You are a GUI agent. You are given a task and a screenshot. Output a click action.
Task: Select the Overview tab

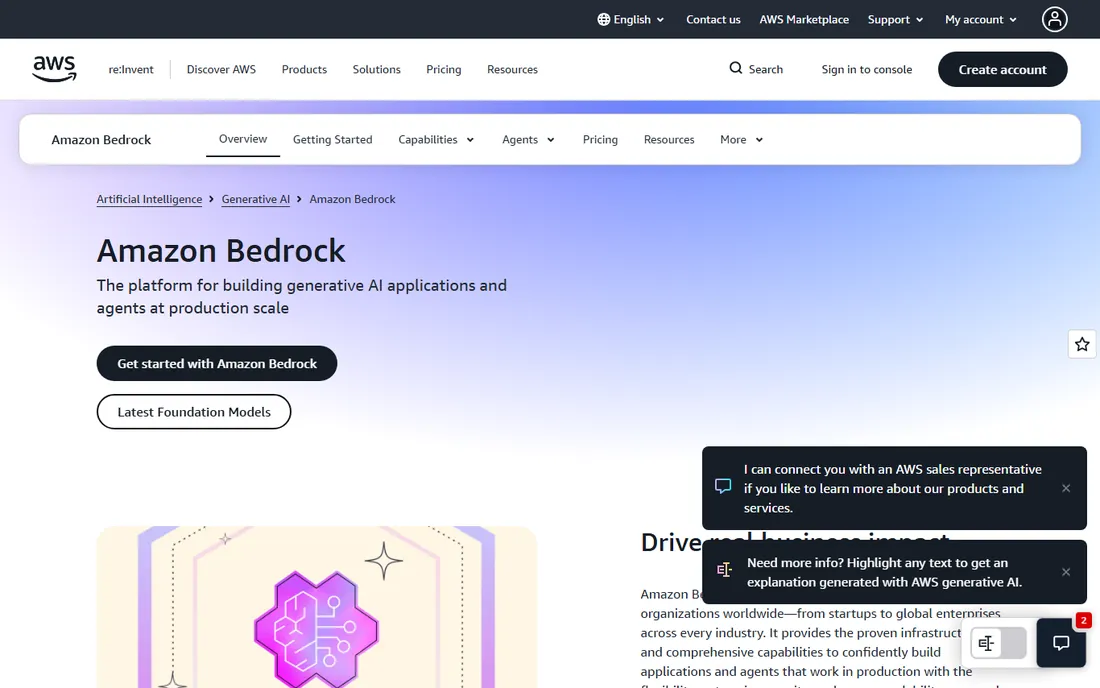coord(243,139)
